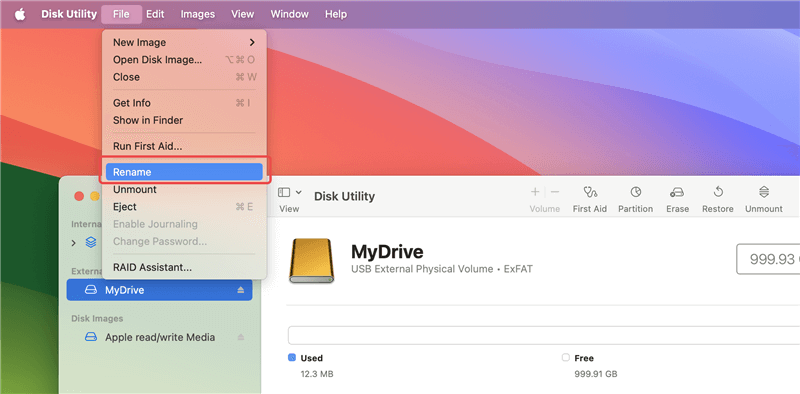Click the 999.93 capacity box
The image size is (800, 394).
(768, 259)
